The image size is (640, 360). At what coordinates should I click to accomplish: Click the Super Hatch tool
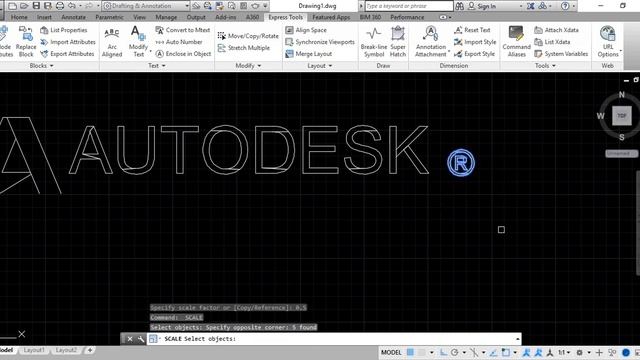[398, 41]
